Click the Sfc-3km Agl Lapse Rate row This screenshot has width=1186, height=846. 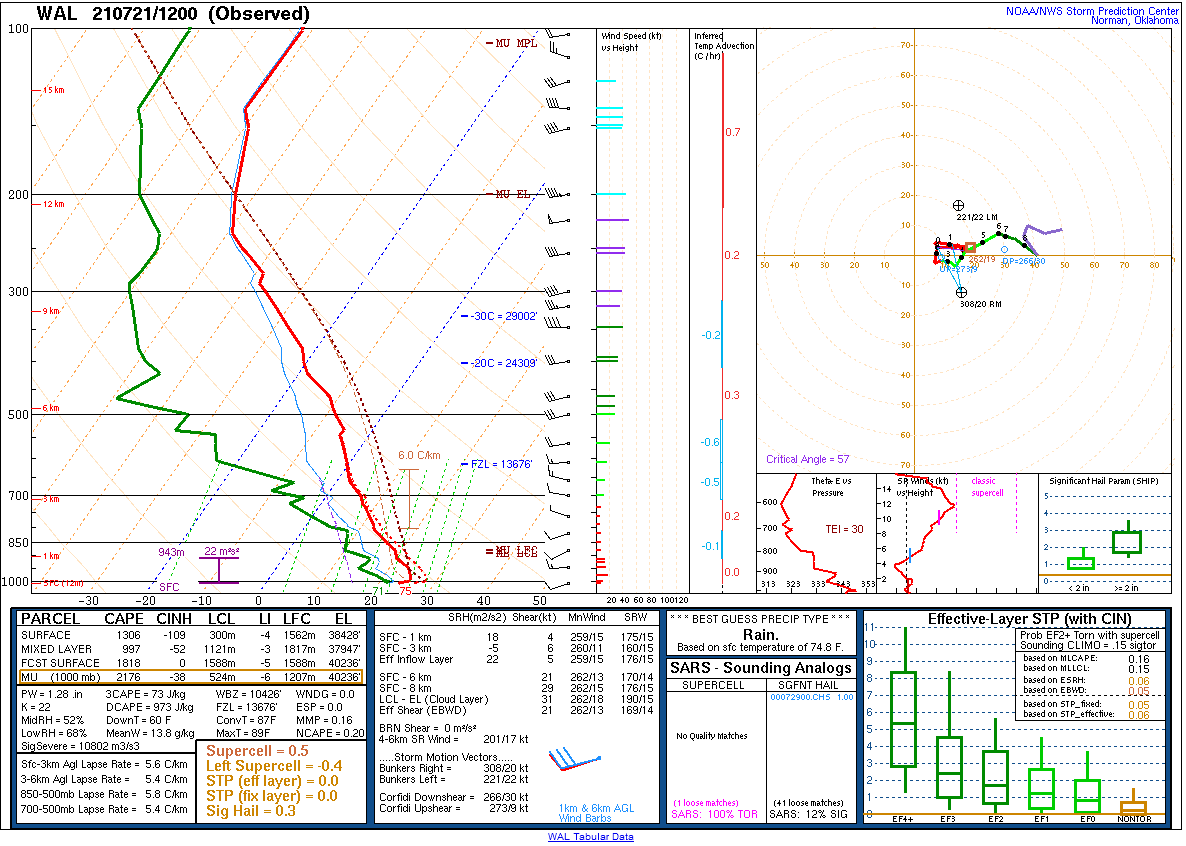click(104, 764)
